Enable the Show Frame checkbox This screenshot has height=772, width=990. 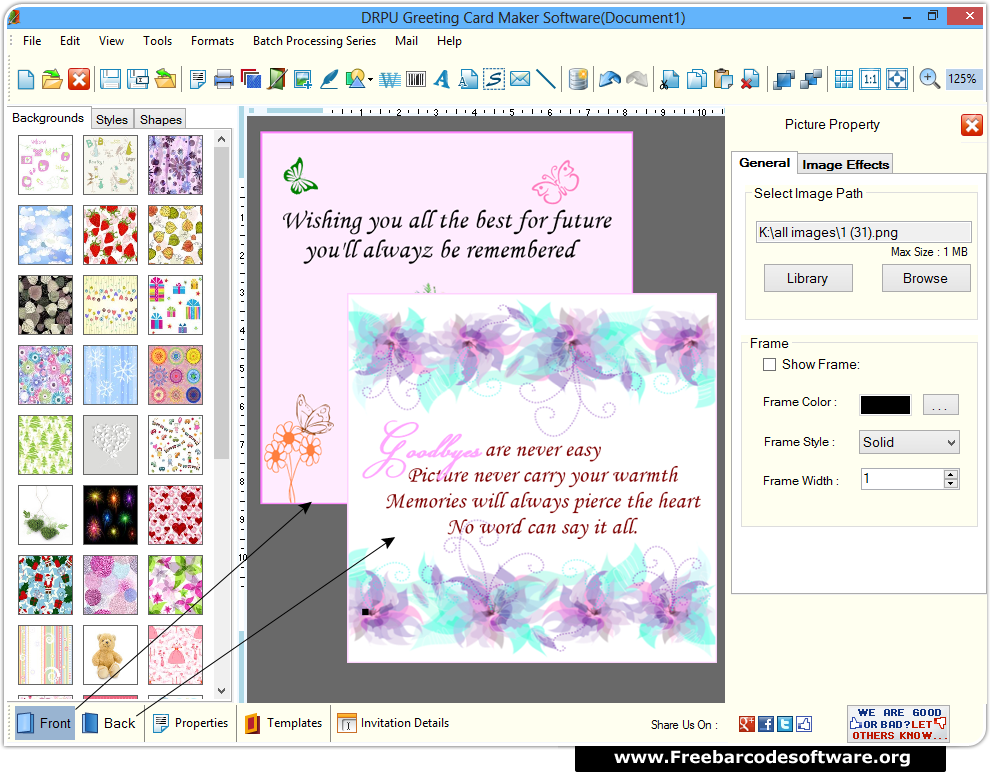pyautogui.click(x=769, y=365)
